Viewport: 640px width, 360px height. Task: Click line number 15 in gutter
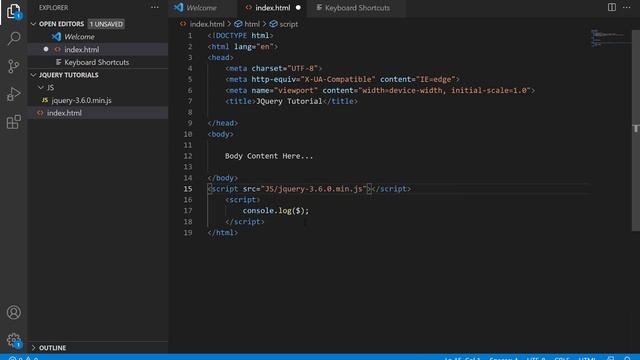188,189
